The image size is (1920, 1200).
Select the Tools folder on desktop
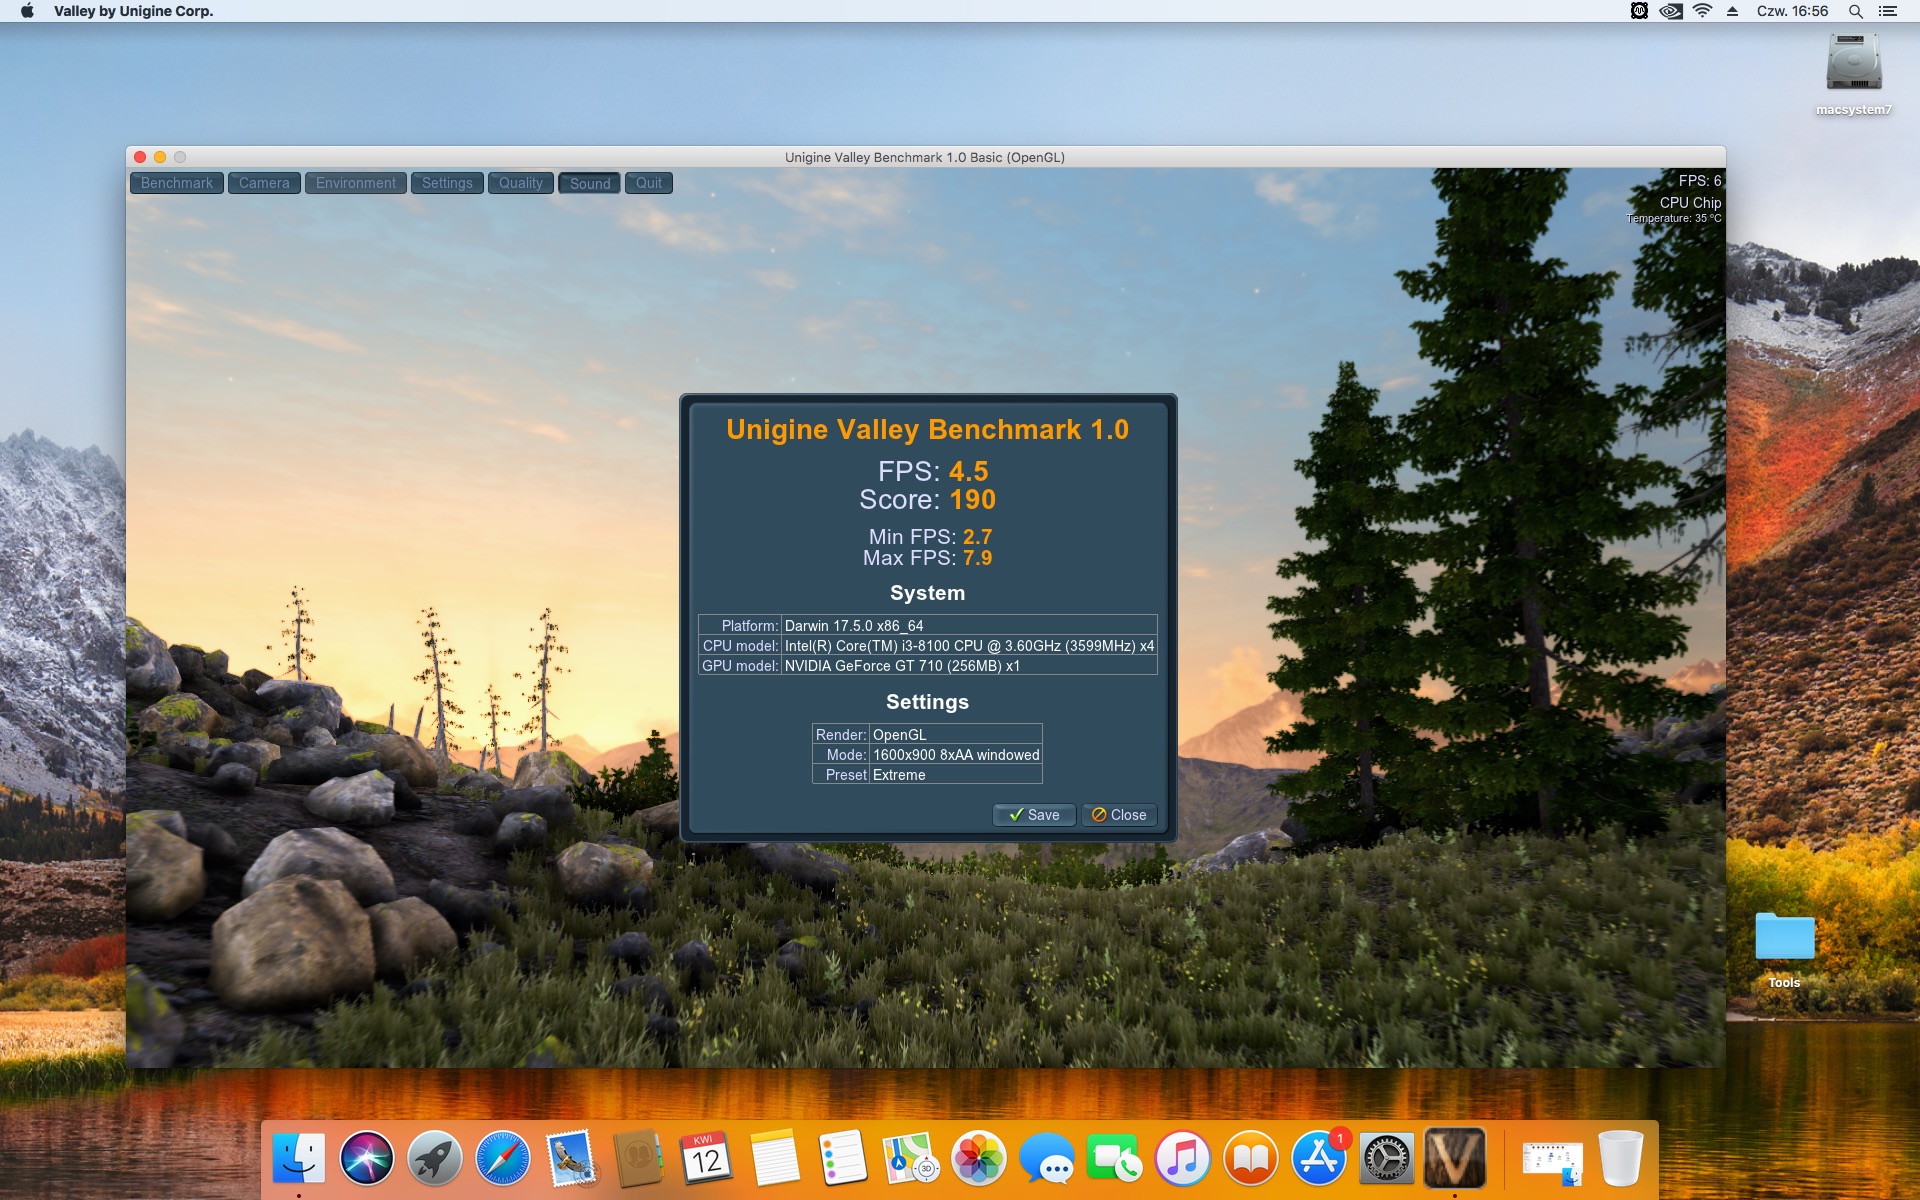(1784, 938)
